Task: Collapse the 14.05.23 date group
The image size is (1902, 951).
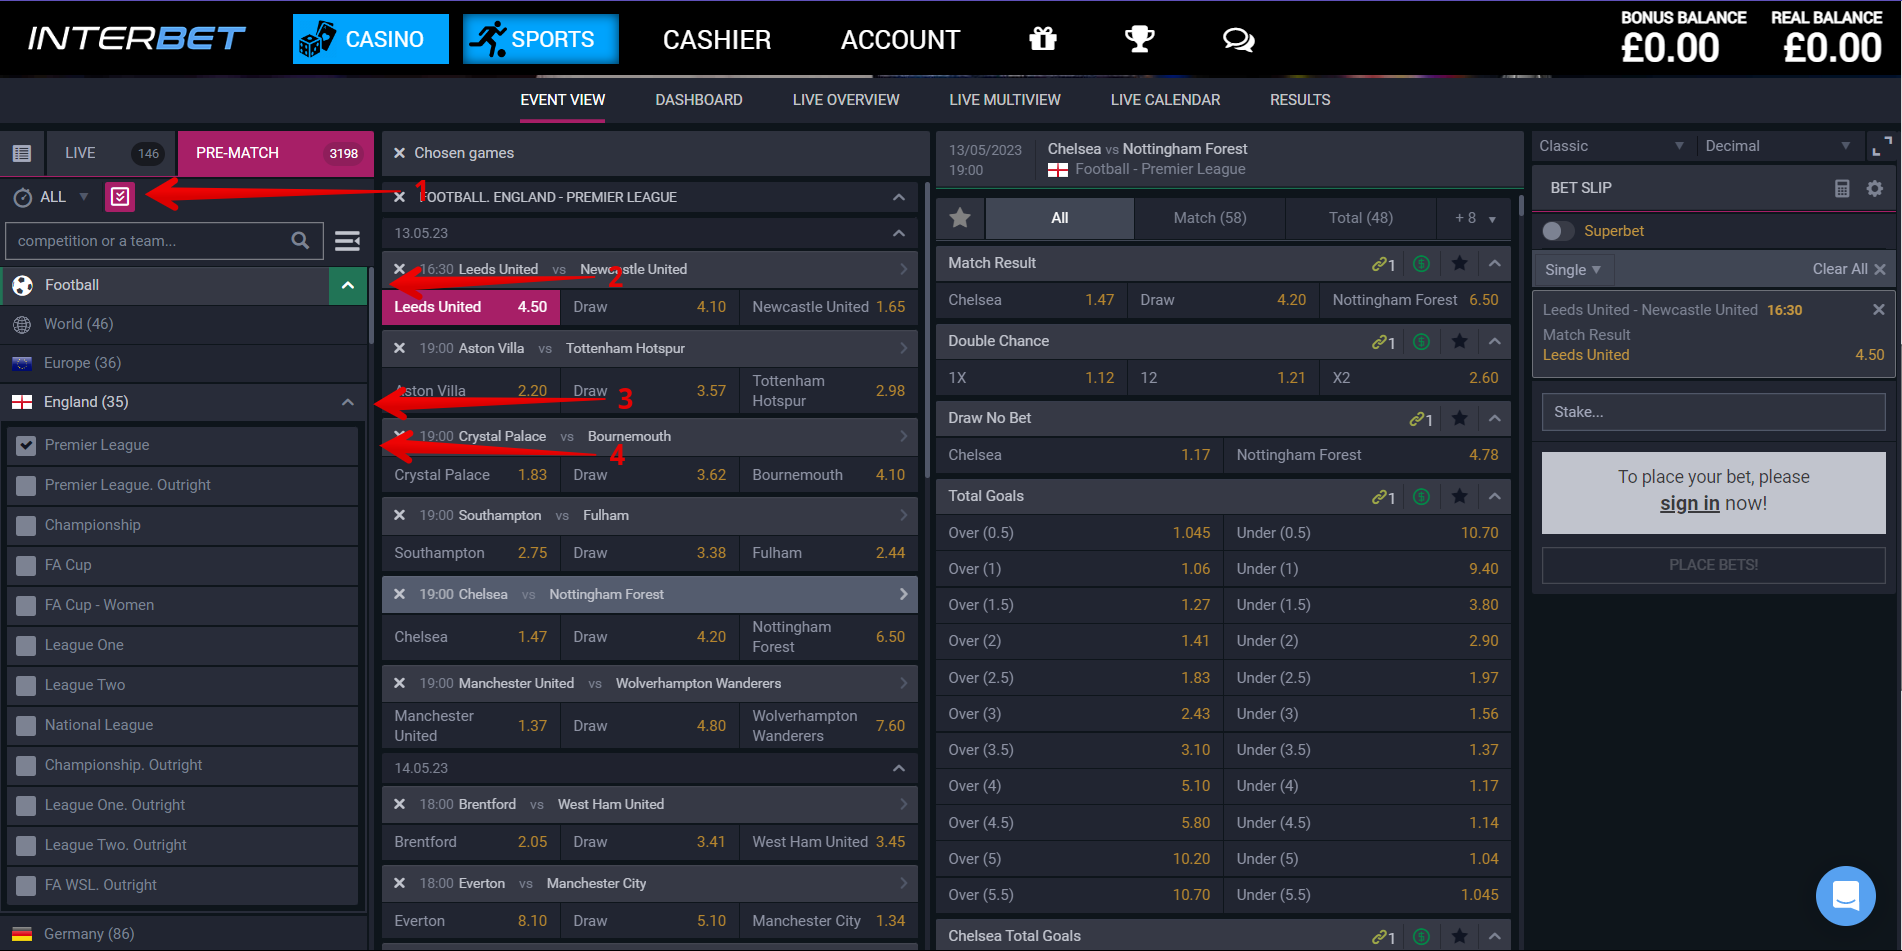Action: pos(899,768)
